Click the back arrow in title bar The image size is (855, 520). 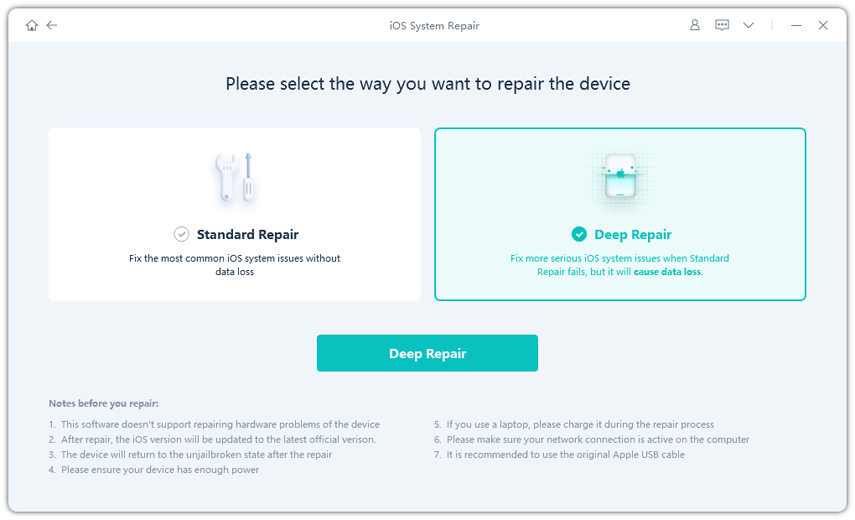coord(52,25)
